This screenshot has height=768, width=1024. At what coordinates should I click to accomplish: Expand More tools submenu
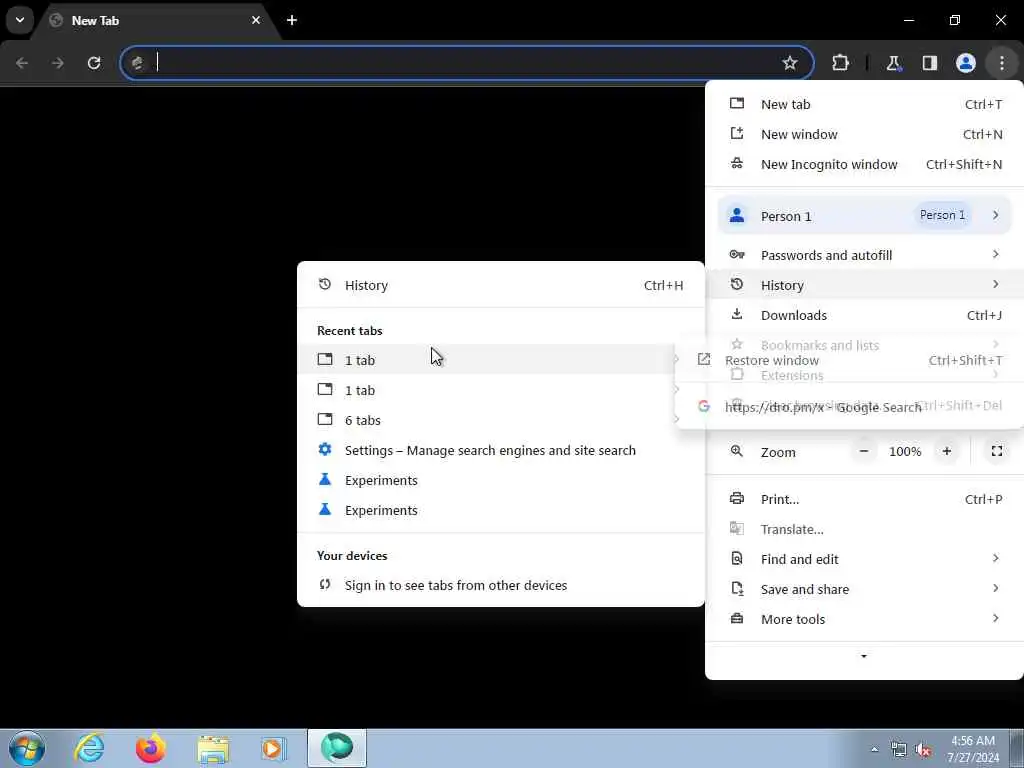pos(864,620)
